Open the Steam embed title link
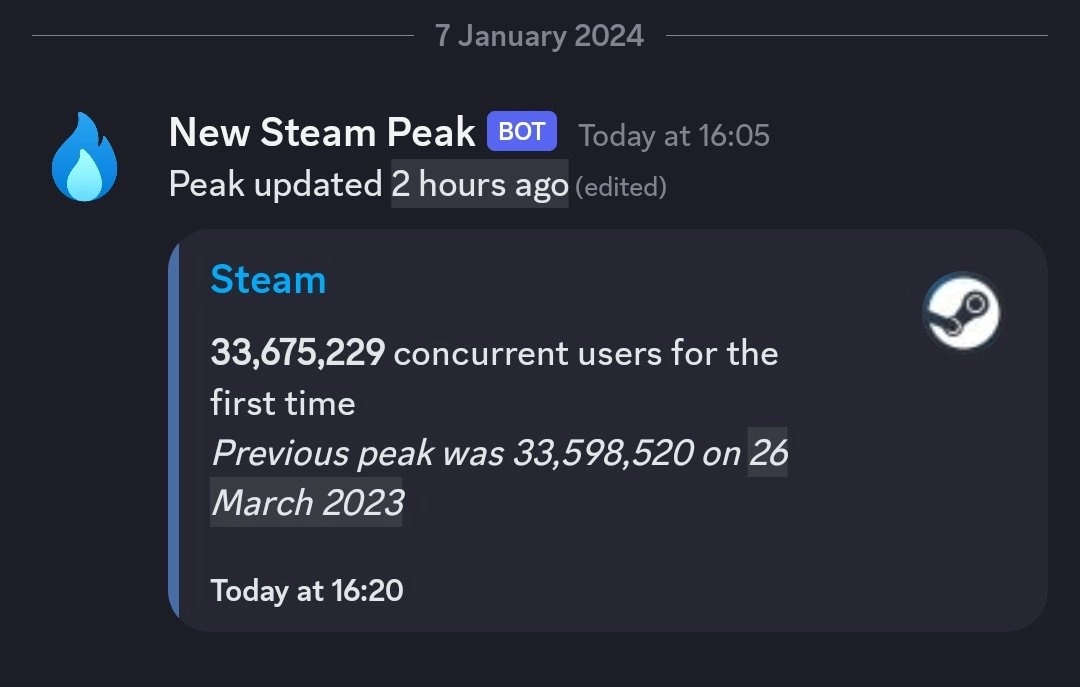1080x687 pixels. click(268, 281)
